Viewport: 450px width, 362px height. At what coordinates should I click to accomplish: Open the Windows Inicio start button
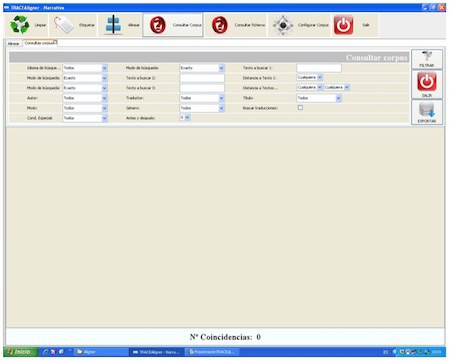click(21, 352)
